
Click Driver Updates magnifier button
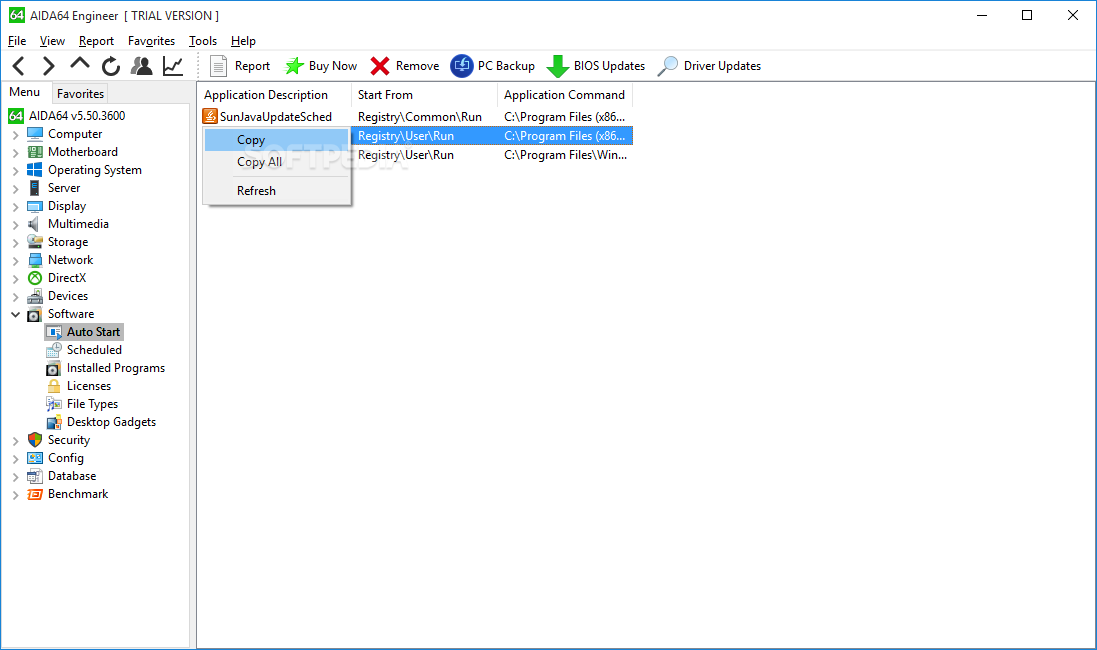click(709, 66)
